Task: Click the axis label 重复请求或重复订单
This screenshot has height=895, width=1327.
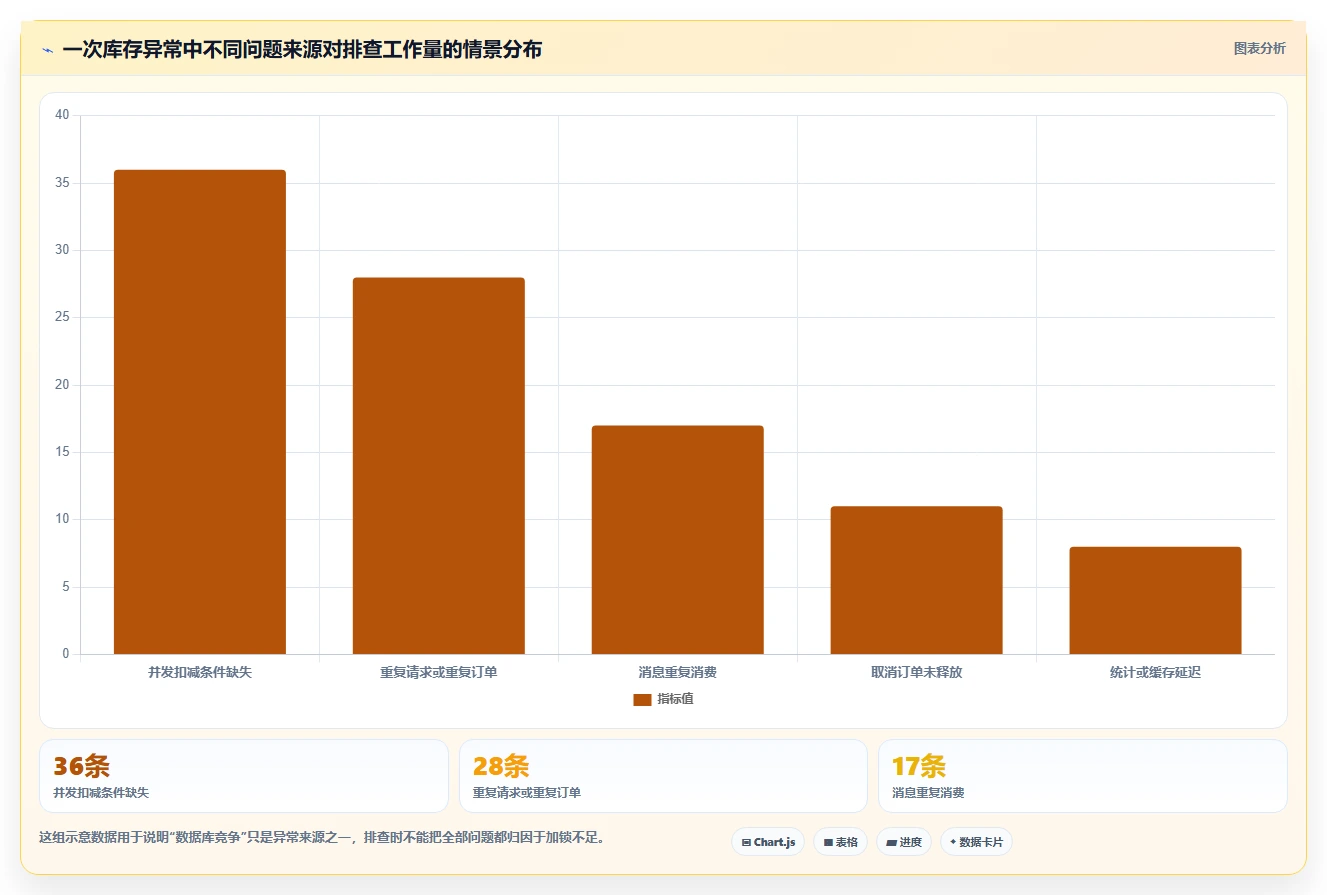Action: click(x=438, y=673)
